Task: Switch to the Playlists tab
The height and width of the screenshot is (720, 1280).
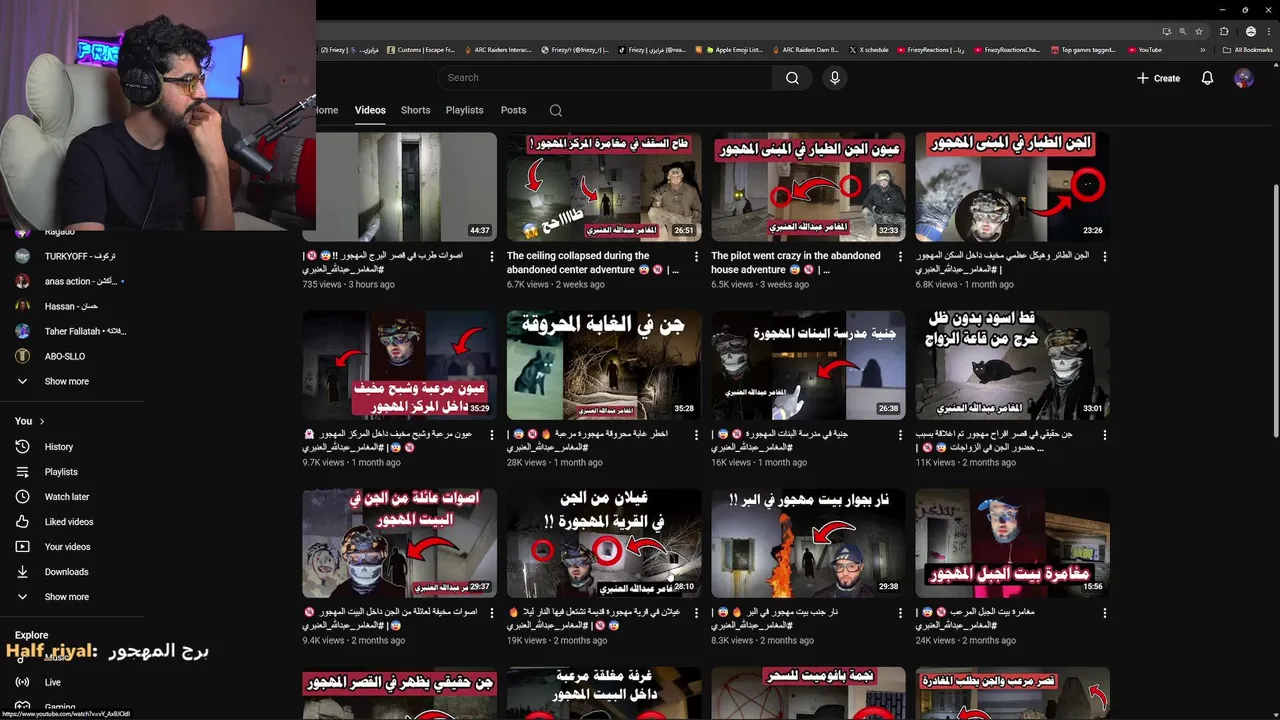Action: tap(464, 110)
